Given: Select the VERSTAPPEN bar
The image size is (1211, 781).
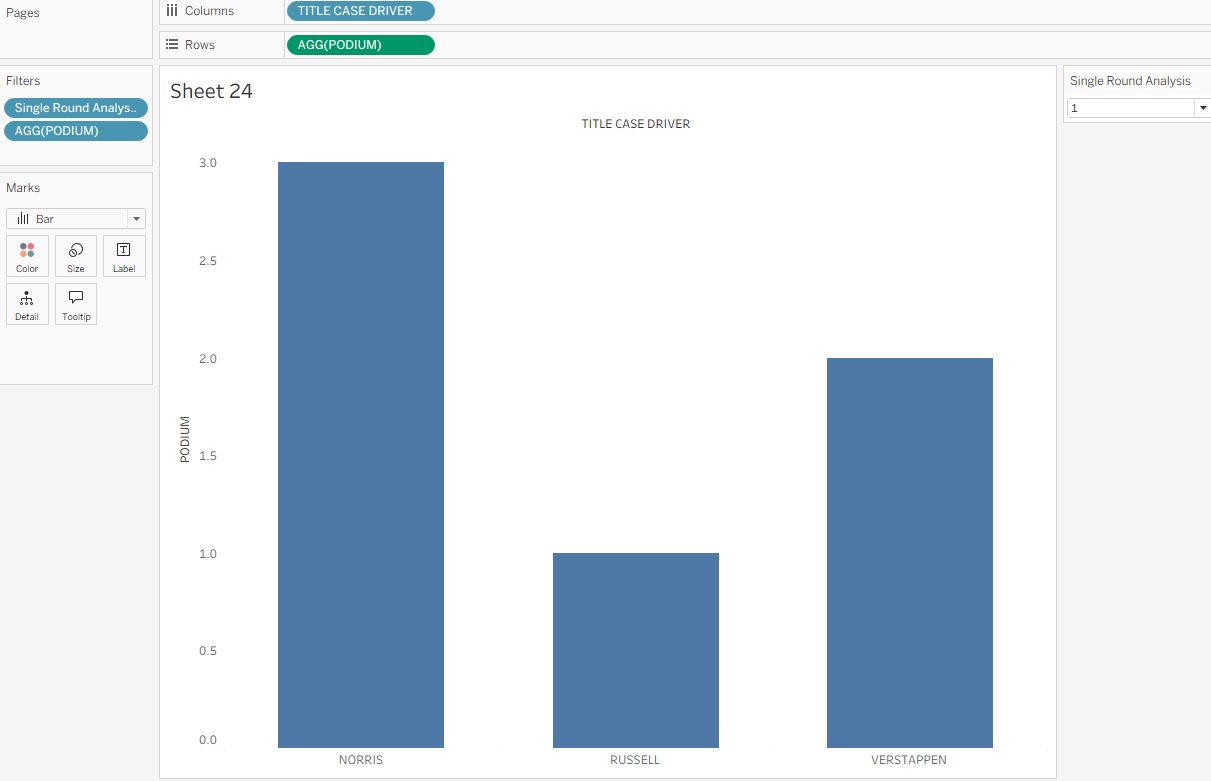Looking at the screenshot, I should (910, 553).
